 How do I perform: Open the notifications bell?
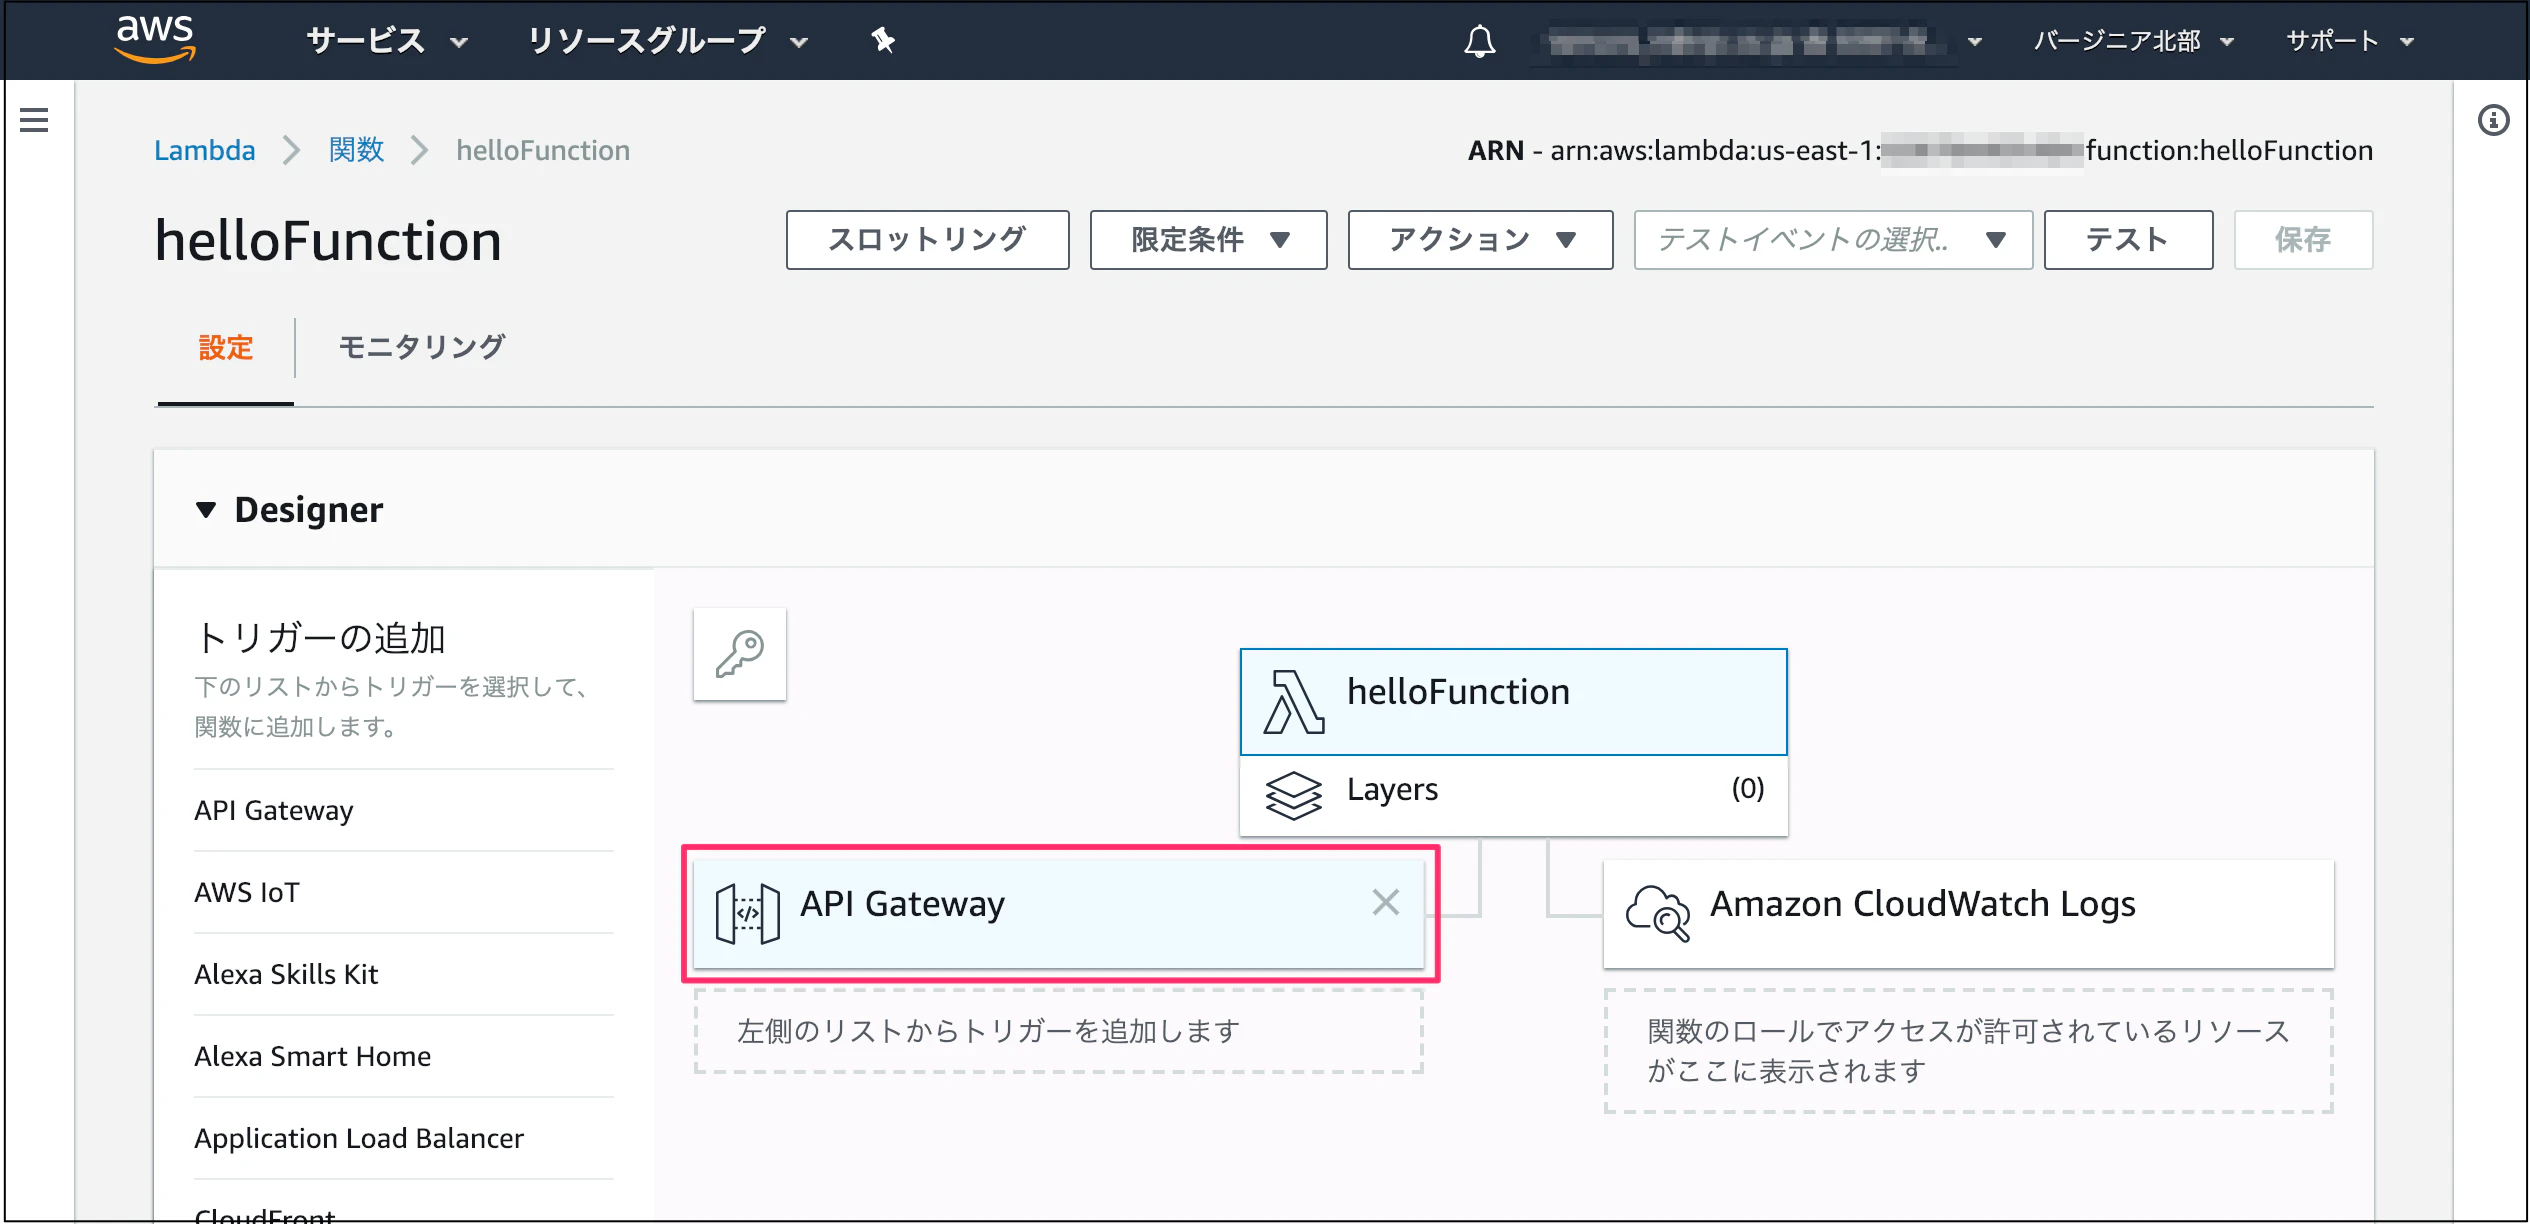[1480, 41]
